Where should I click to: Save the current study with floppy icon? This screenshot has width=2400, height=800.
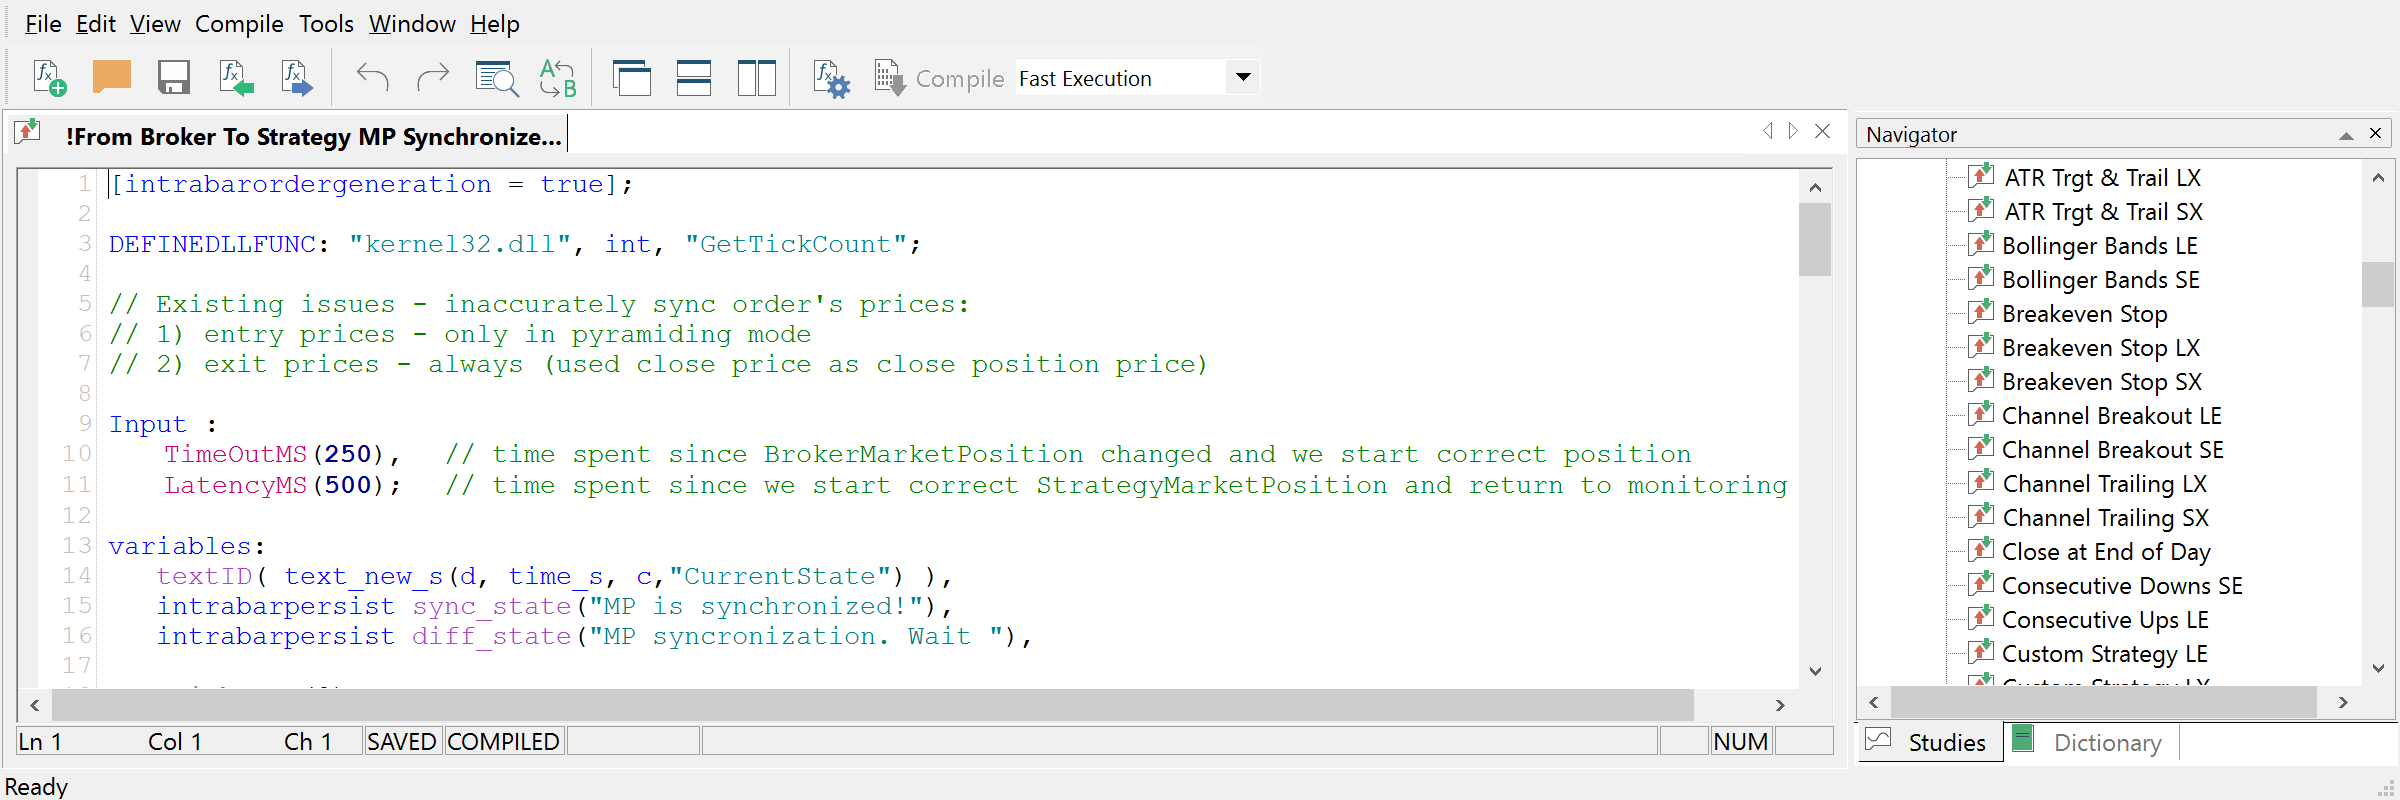coord(174,78)
